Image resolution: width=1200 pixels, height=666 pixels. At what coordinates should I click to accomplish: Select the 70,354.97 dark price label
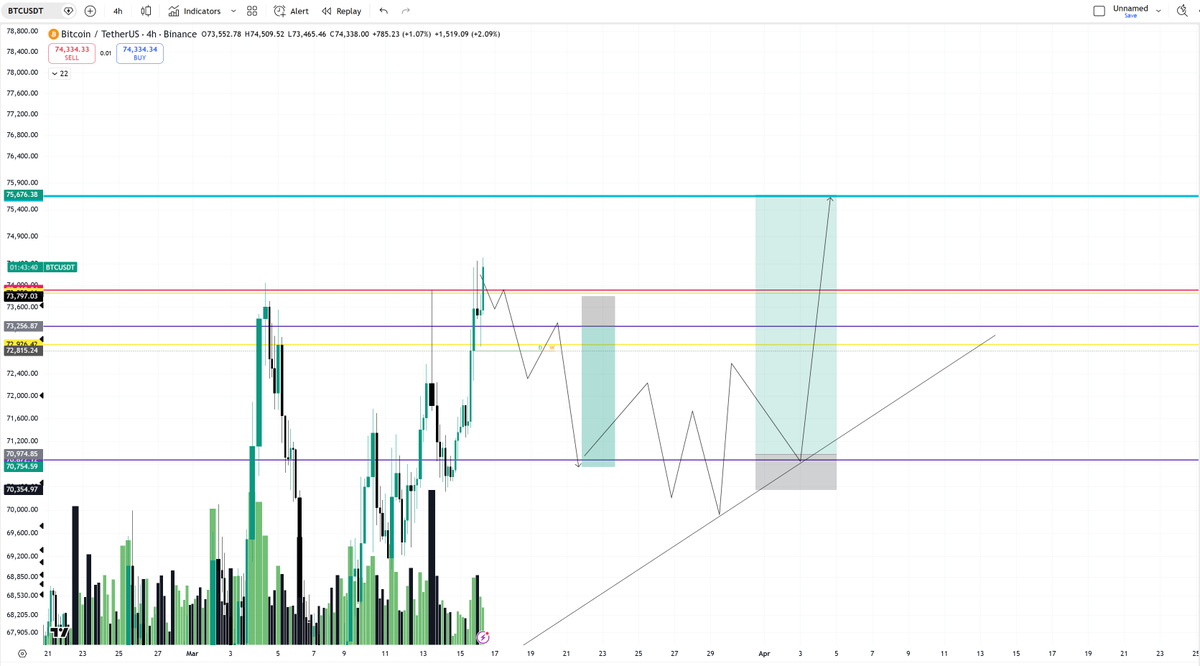click(22, 489)
